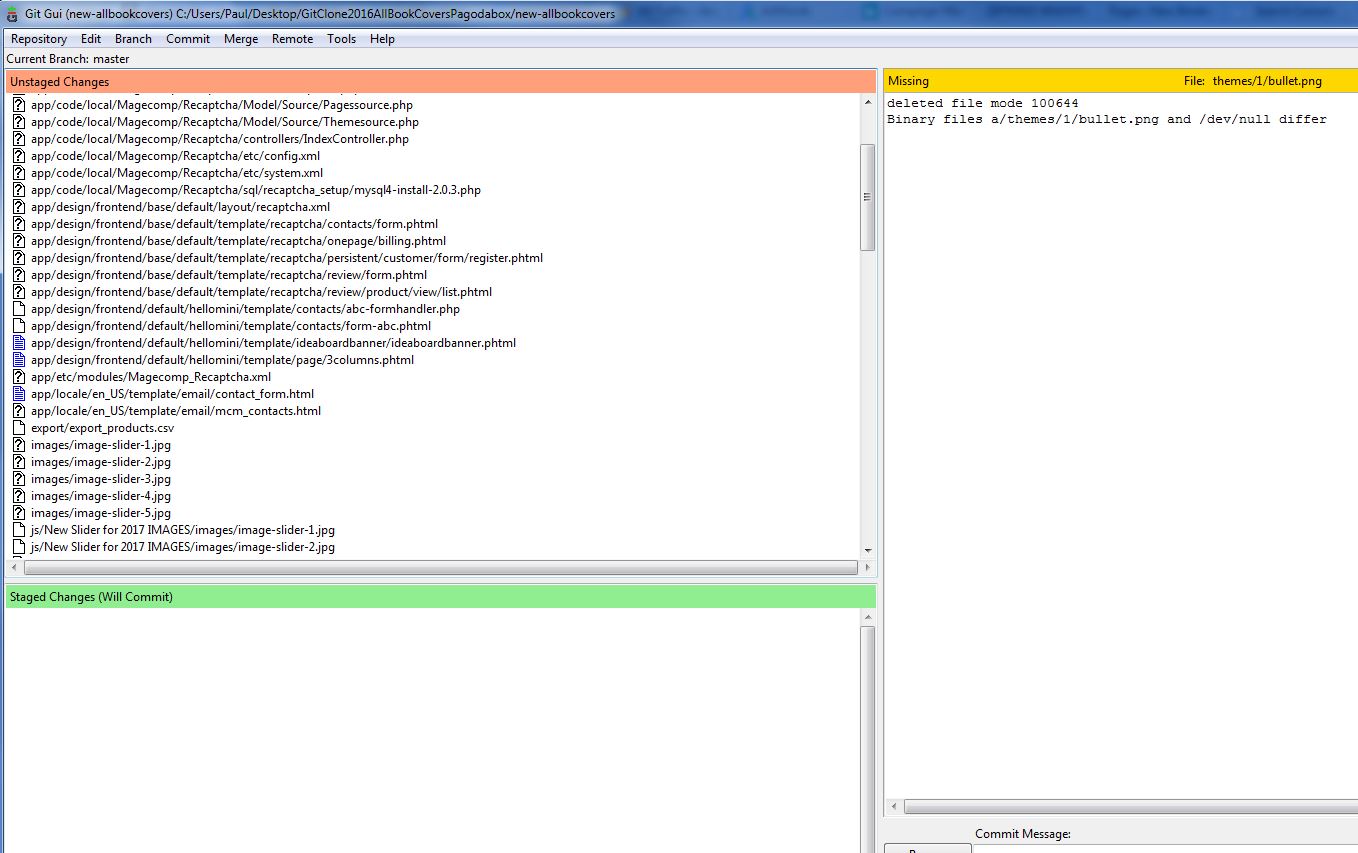Screen dimensions: 1358x853
Task: Click the Unstaged Changes header
Action: 440,82
